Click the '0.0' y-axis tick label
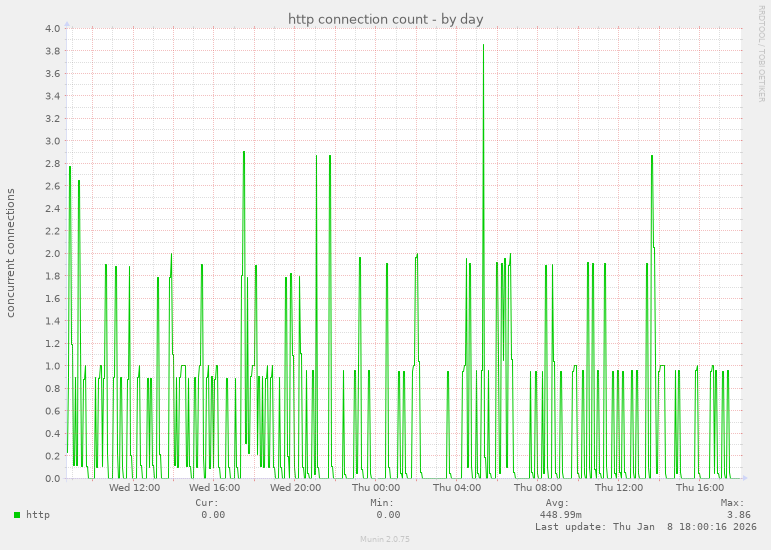The height and width of the screenshot is (550, 771). pos(53,479)
